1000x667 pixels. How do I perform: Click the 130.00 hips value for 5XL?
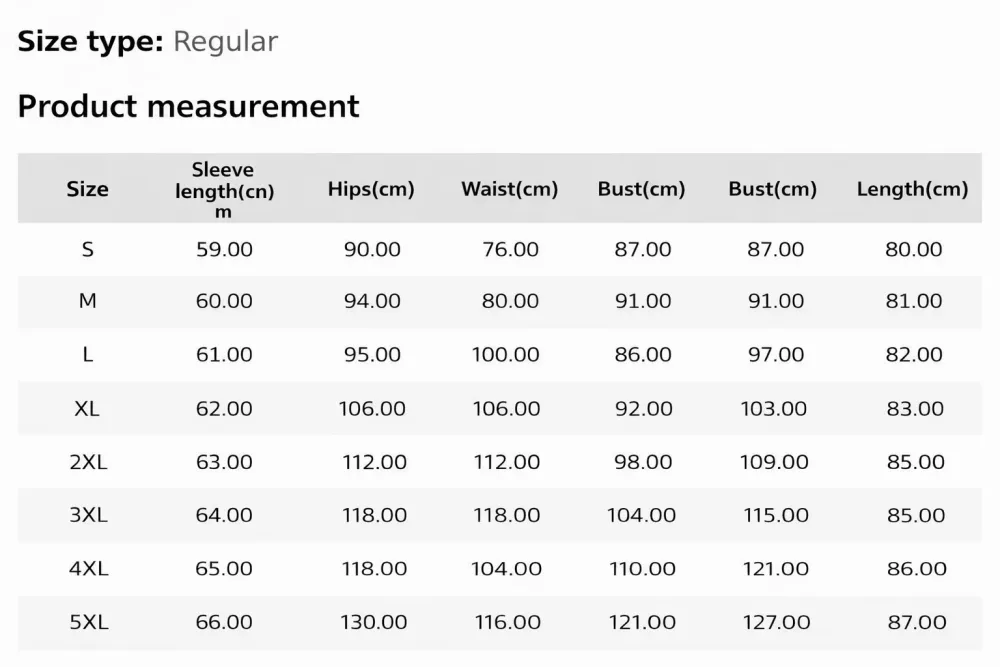(374, 622)
